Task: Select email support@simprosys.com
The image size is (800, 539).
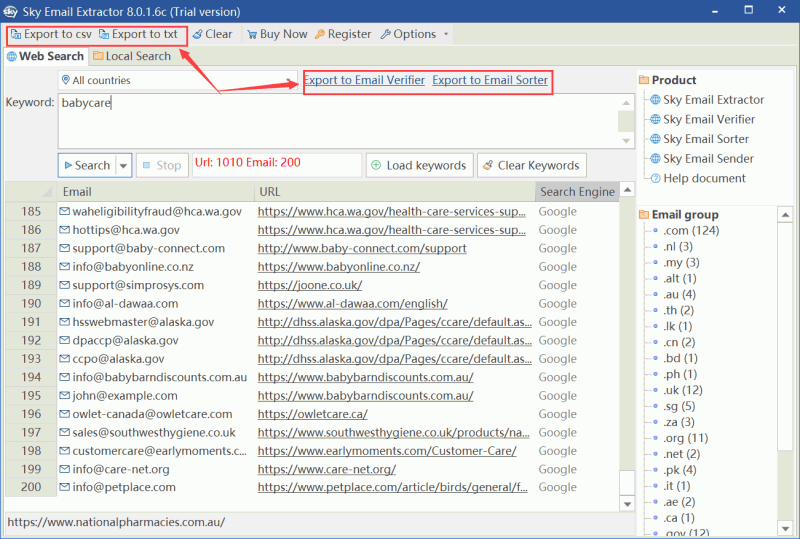Action: pos(138,285)
